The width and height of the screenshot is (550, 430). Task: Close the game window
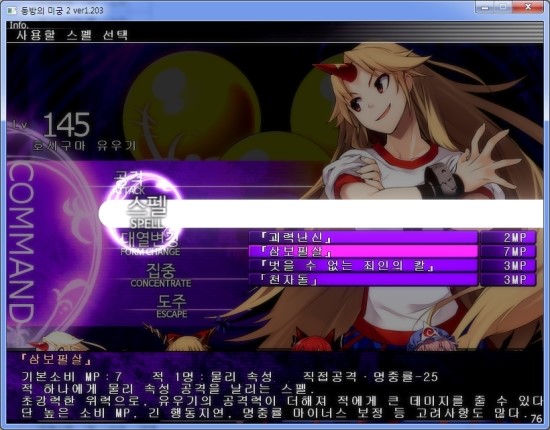tap(528, 7)
